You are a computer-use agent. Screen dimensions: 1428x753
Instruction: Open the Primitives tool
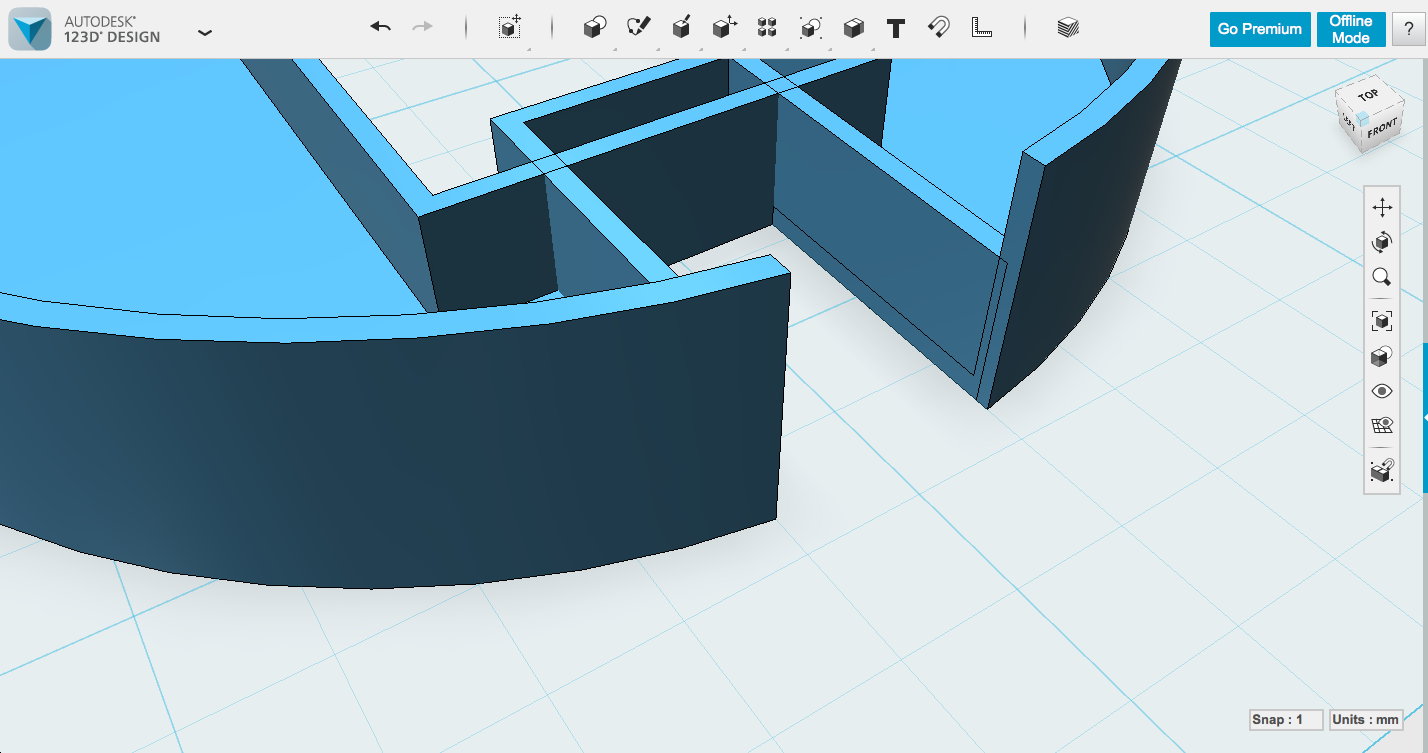click(x=594, y=28)
